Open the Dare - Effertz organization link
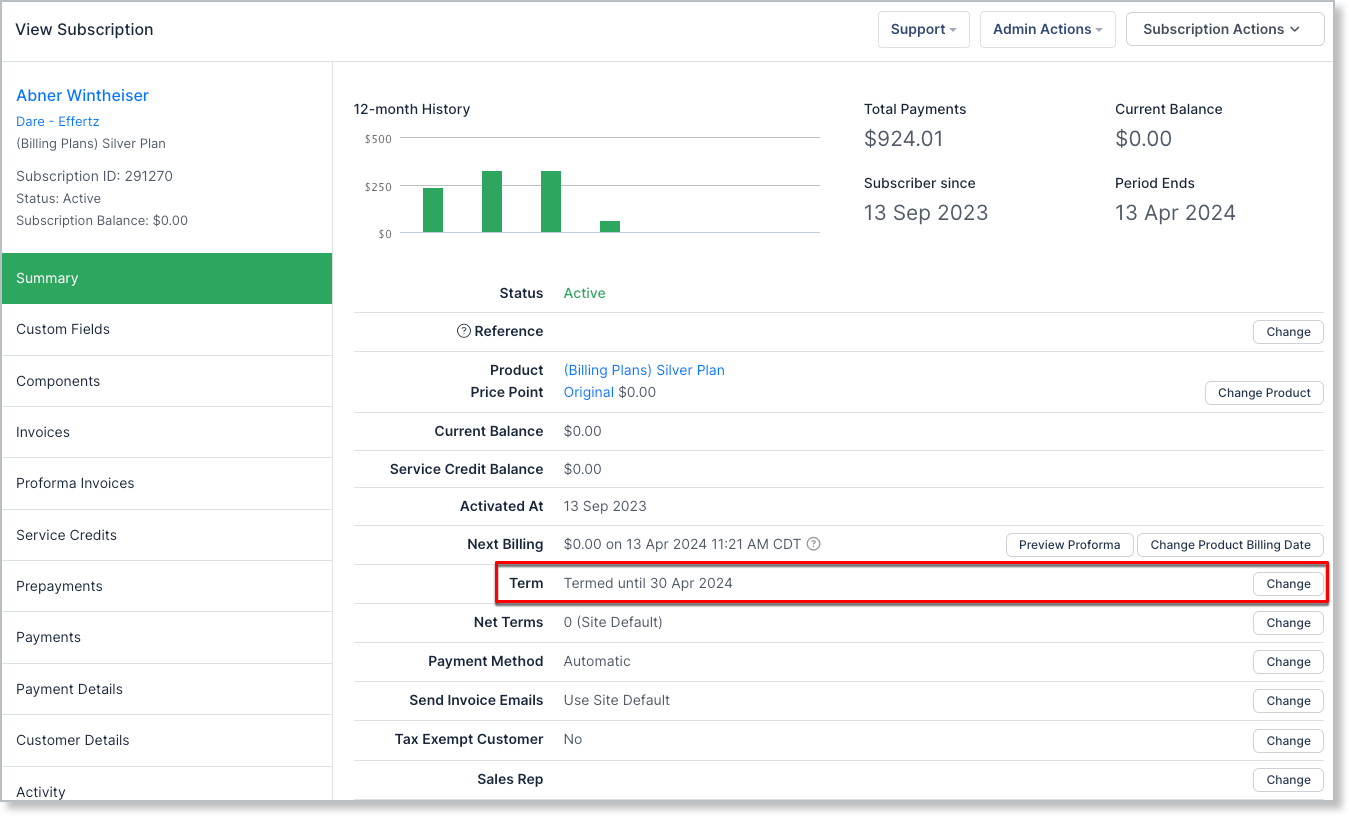Screen dimensions: 1349x816 point(57,121)
